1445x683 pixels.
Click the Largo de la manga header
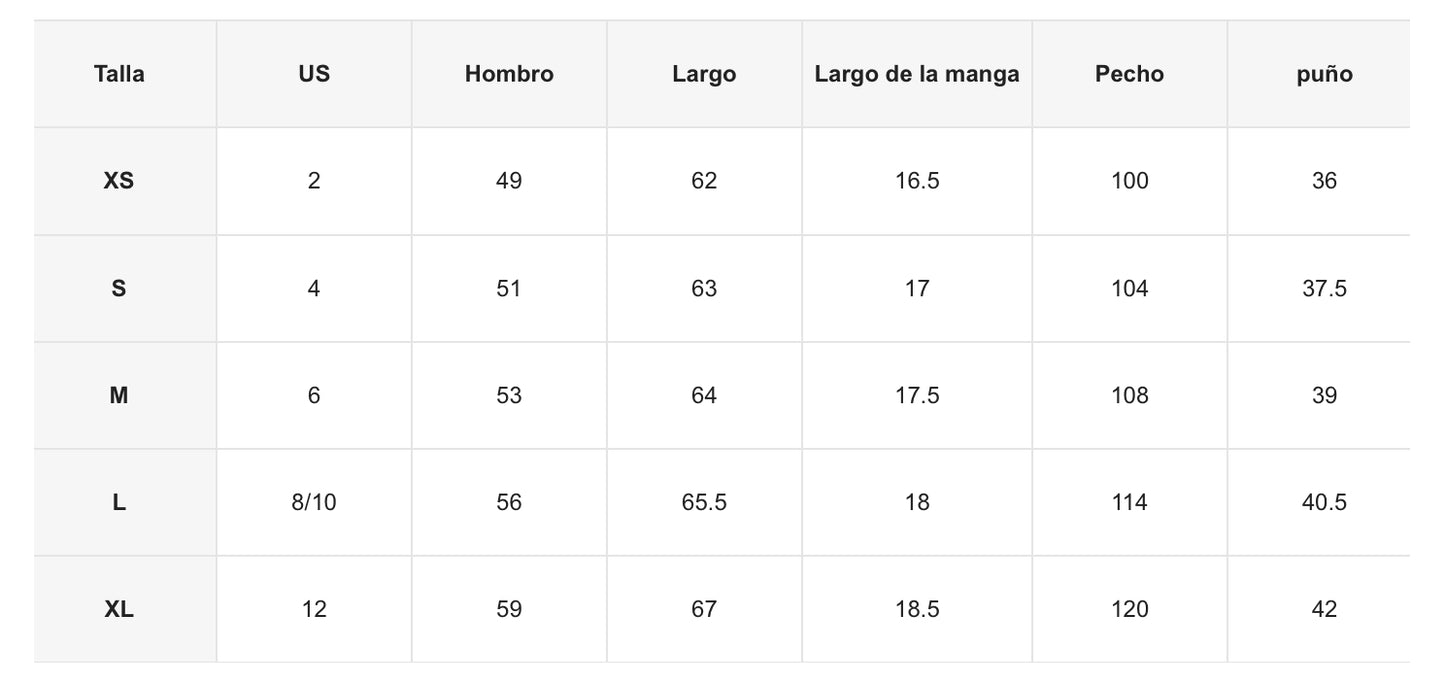917,74
